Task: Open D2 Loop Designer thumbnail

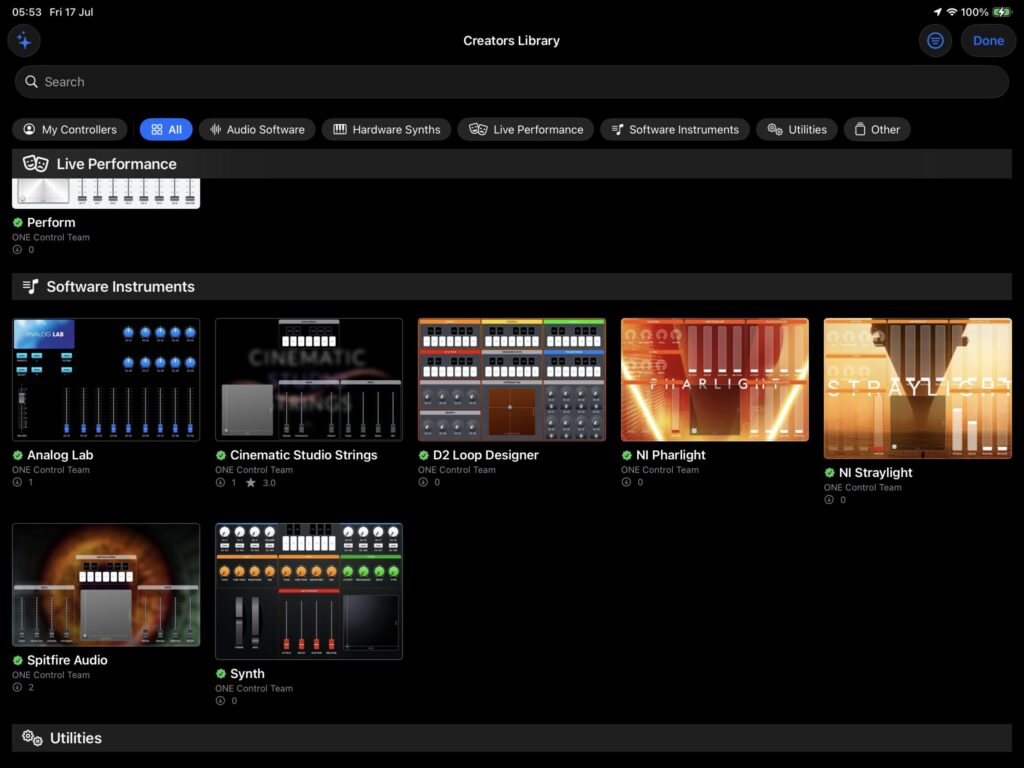Action: click(x=512, y=379)
